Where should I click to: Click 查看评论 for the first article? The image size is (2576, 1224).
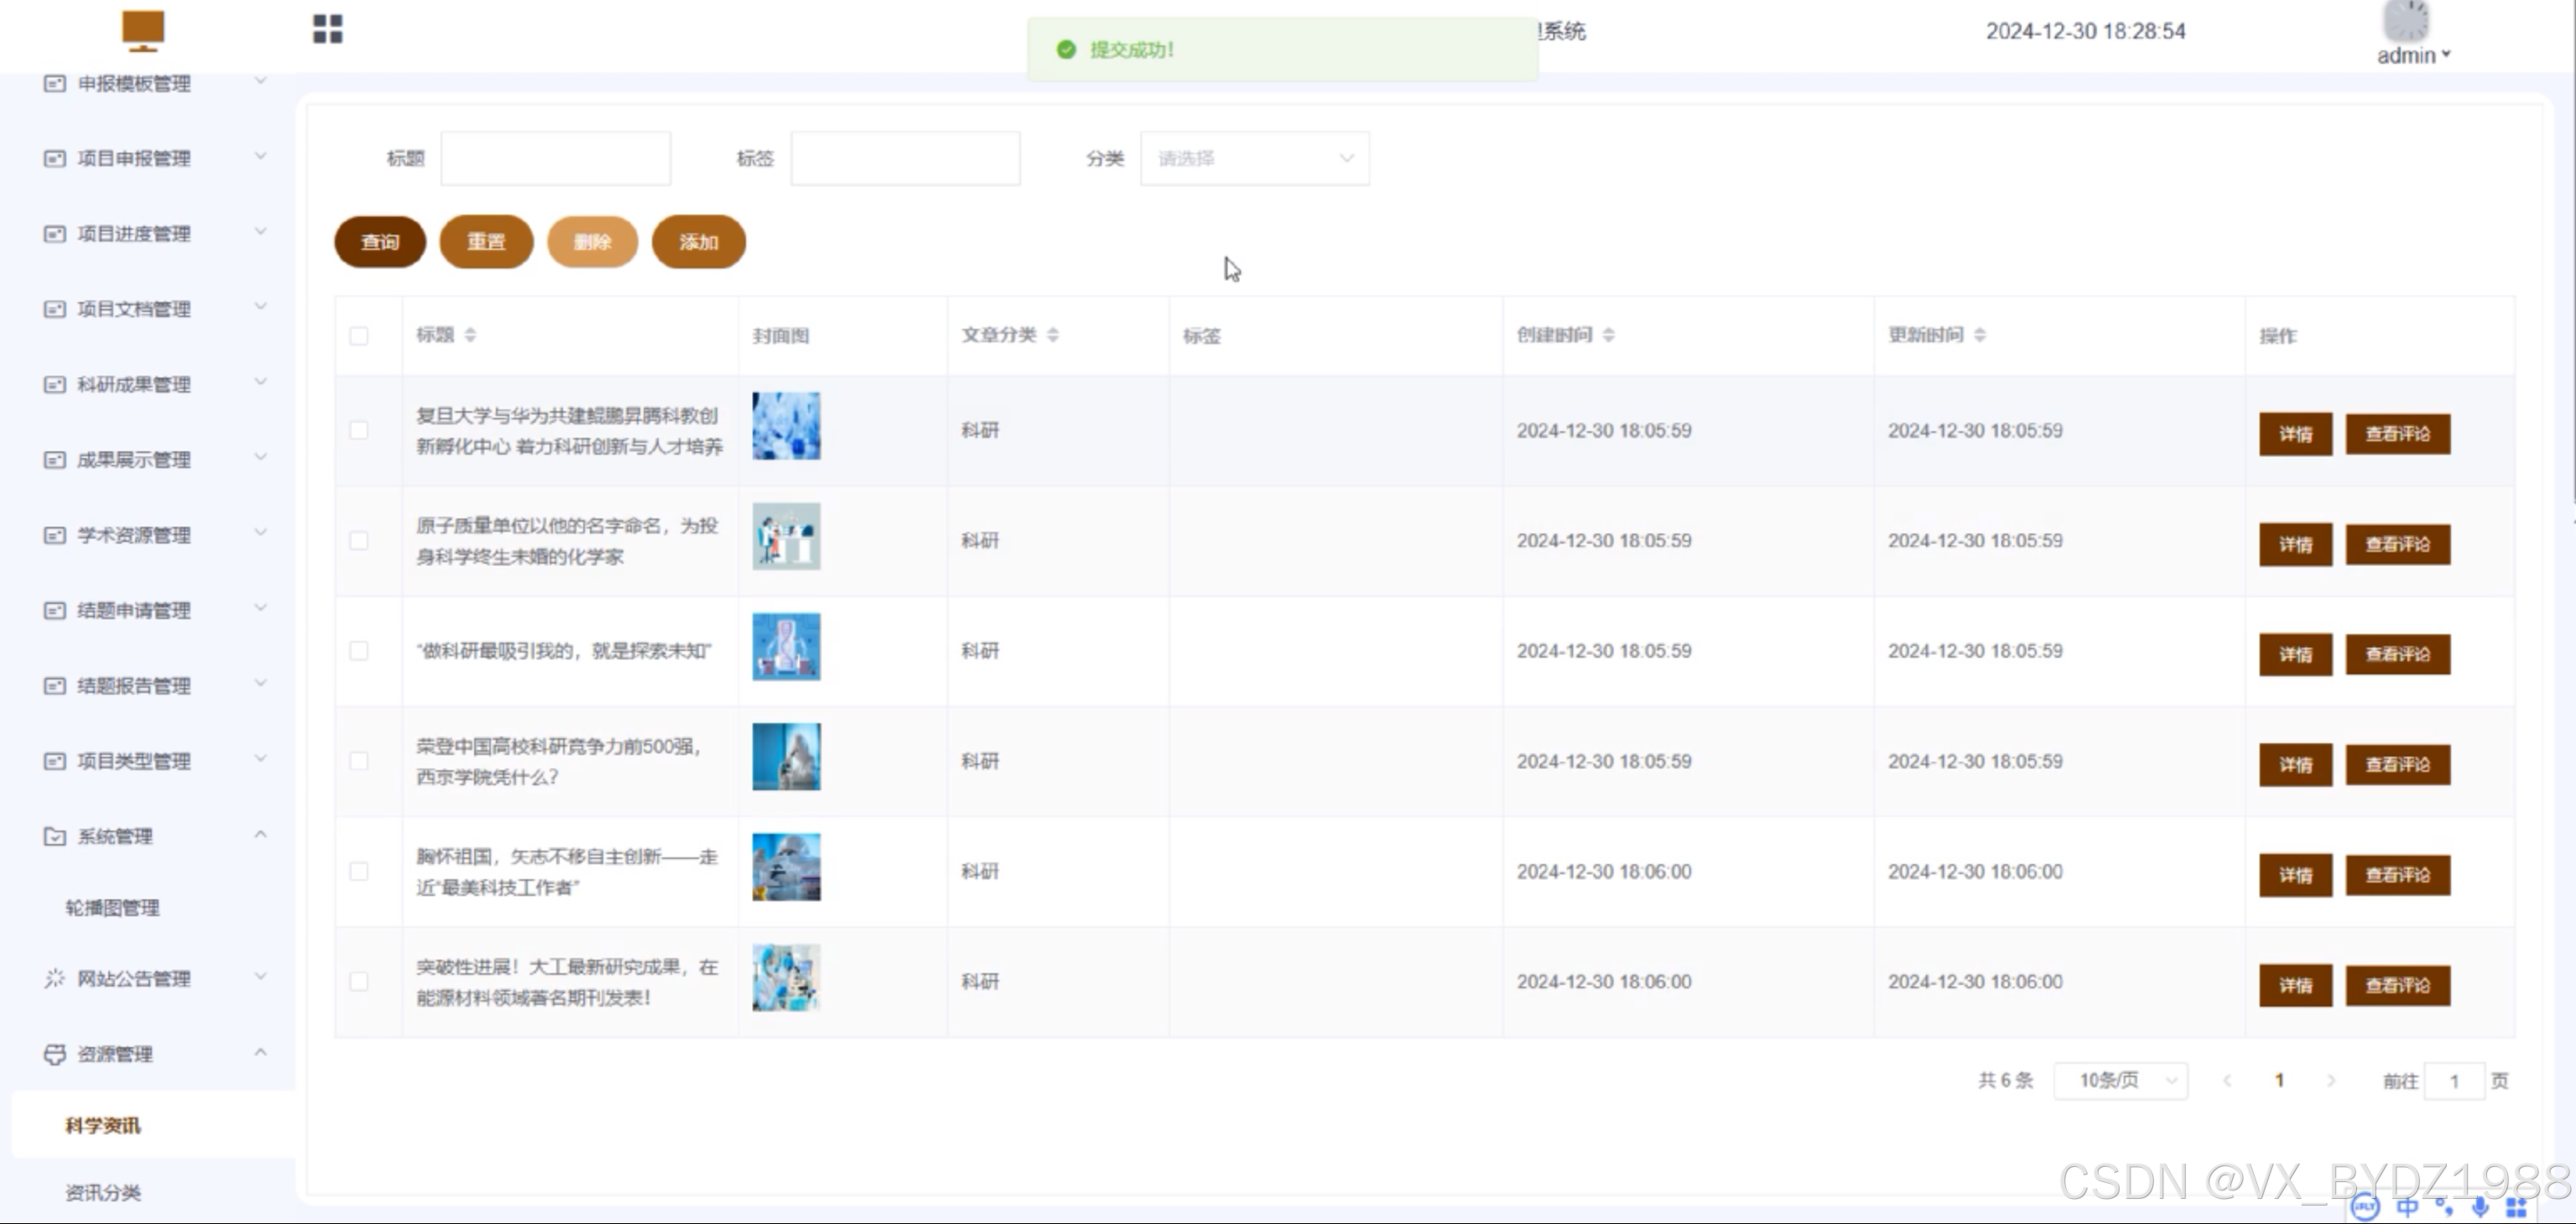(2397, 434)
